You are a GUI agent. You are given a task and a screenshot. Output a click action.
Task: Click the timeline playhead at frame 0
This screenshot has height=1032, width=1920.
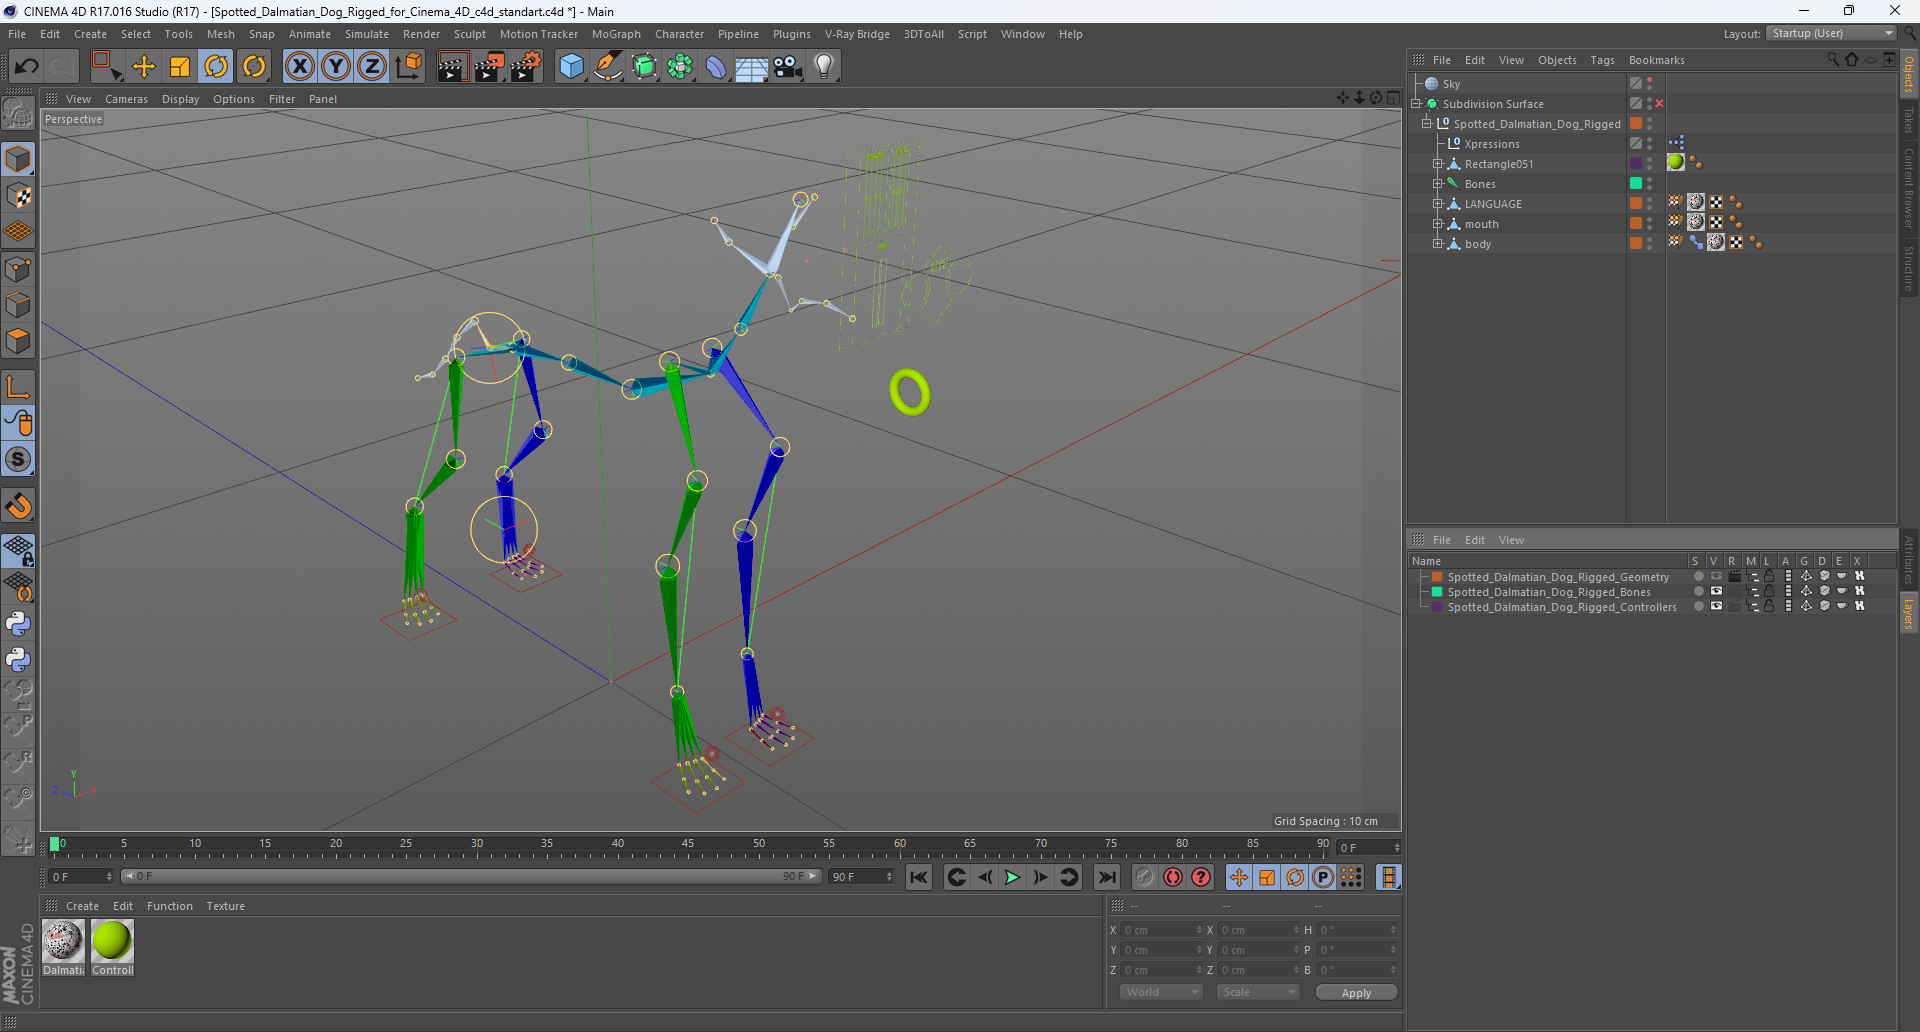[x=55, y=844]
